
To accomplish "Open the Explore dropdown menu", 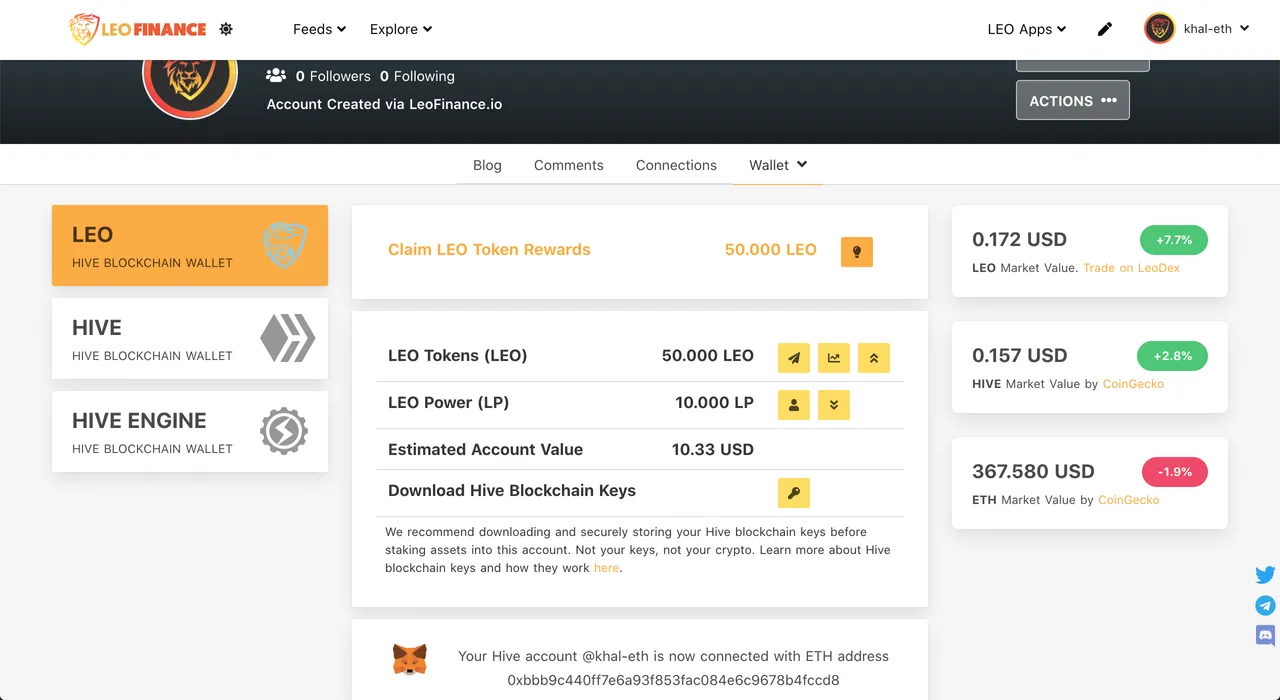I will pyautogui.click(x=401, y=29).
